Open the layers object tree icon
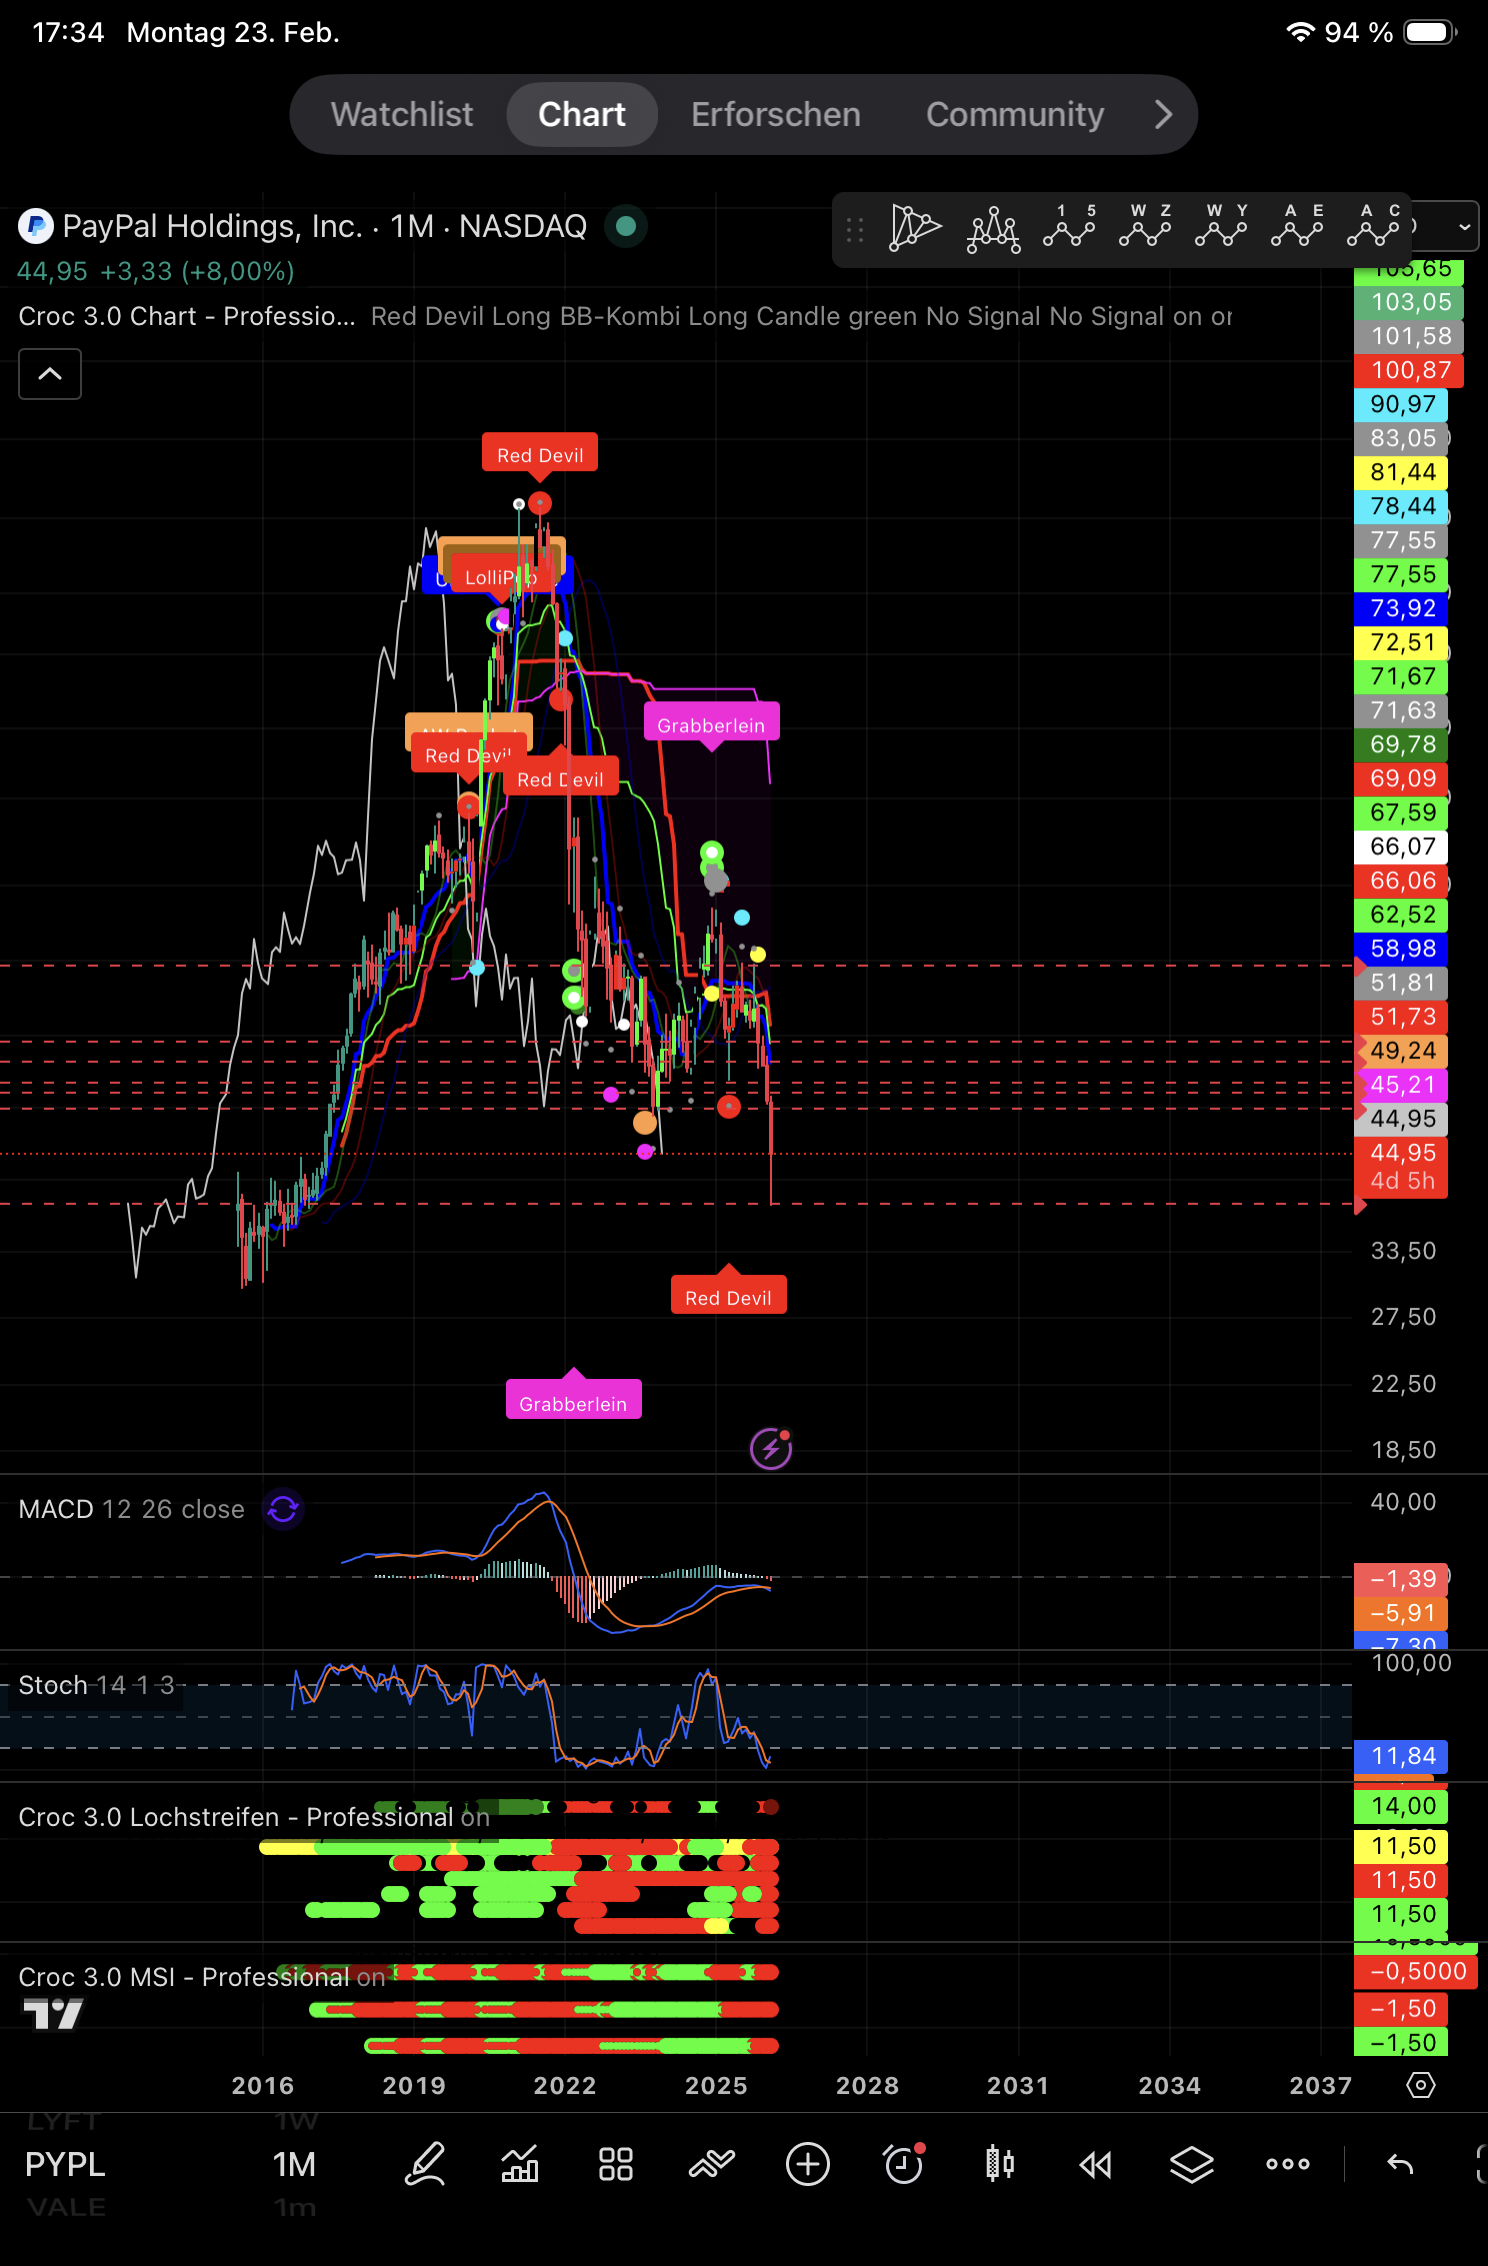The width and height of the screenshot is (1488, 2266). click(x=1192, y=2165)
